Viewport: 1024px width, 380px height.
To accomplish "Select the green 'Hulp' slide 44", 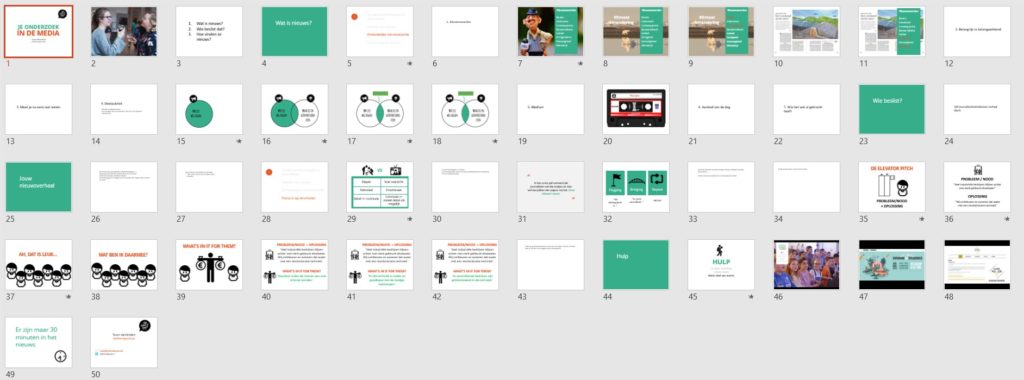I will 636,264.
